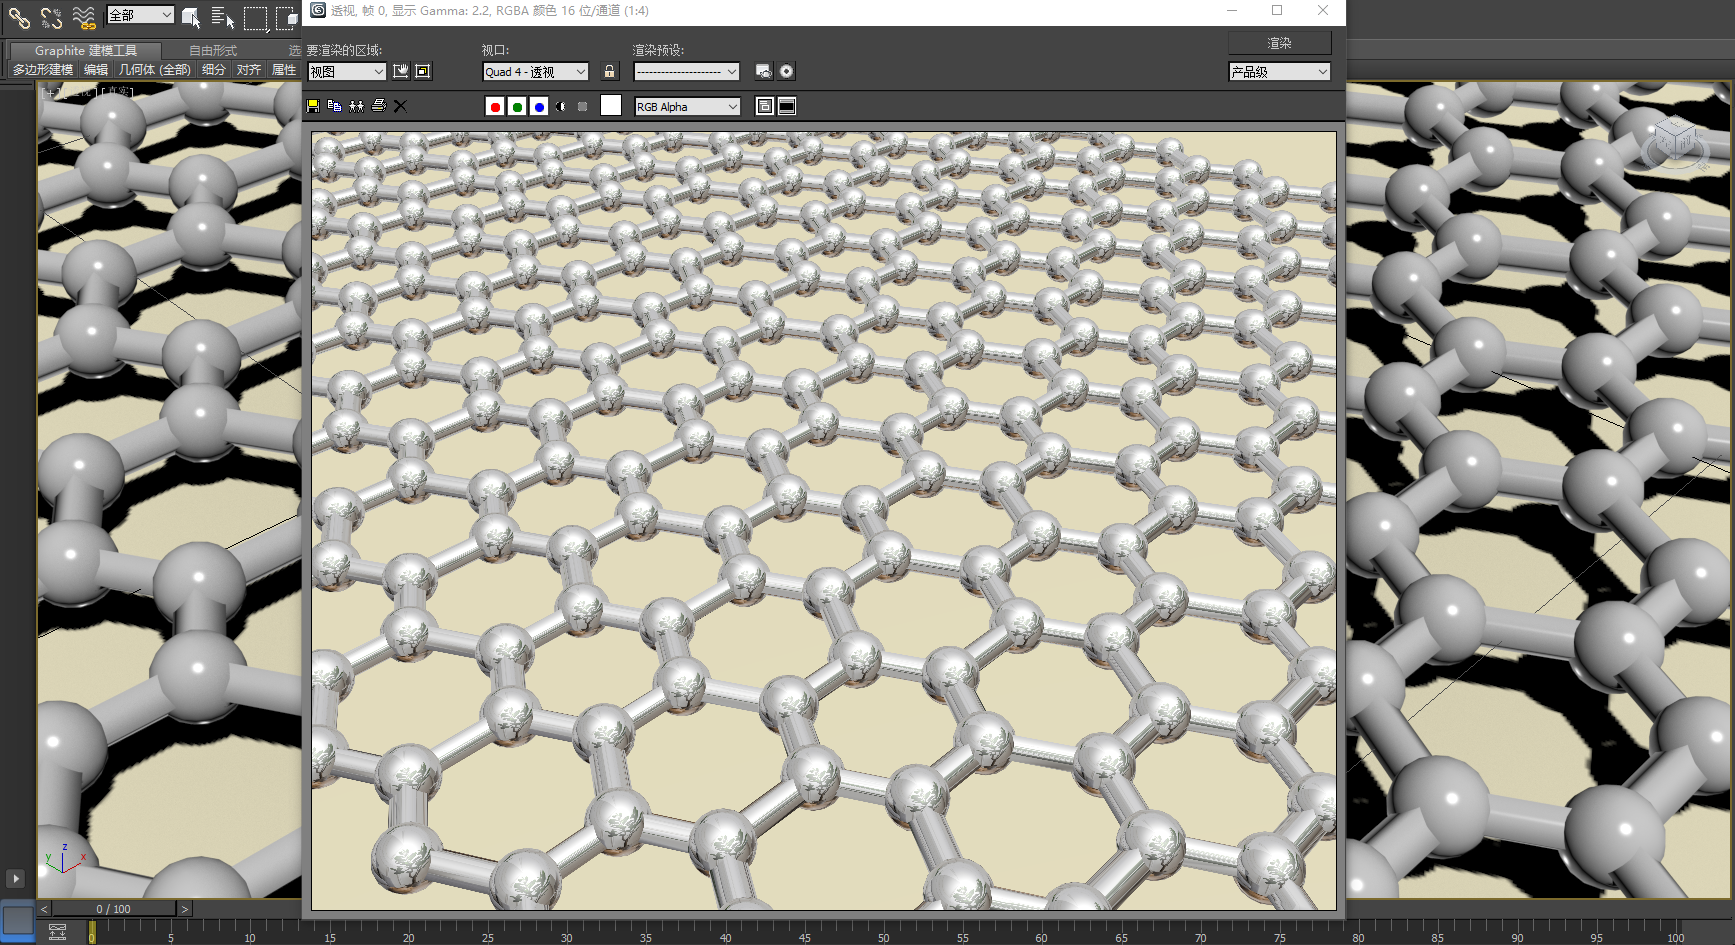Open the 编辑 ribbon panel
Screen dimensions: 1735x945
click(x=96, y=70)
